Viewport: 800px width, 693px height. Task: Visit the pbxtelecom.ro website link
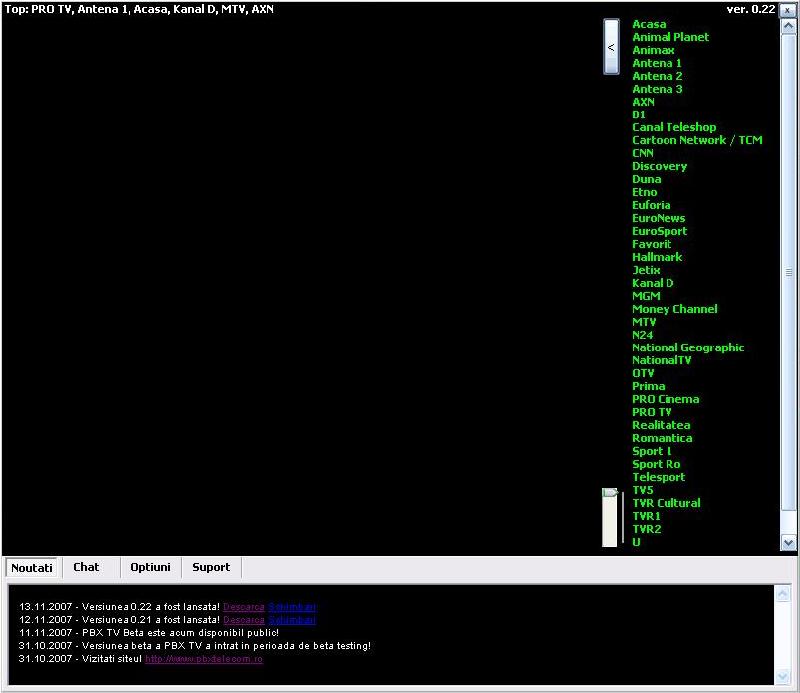(x=204, y=659)
